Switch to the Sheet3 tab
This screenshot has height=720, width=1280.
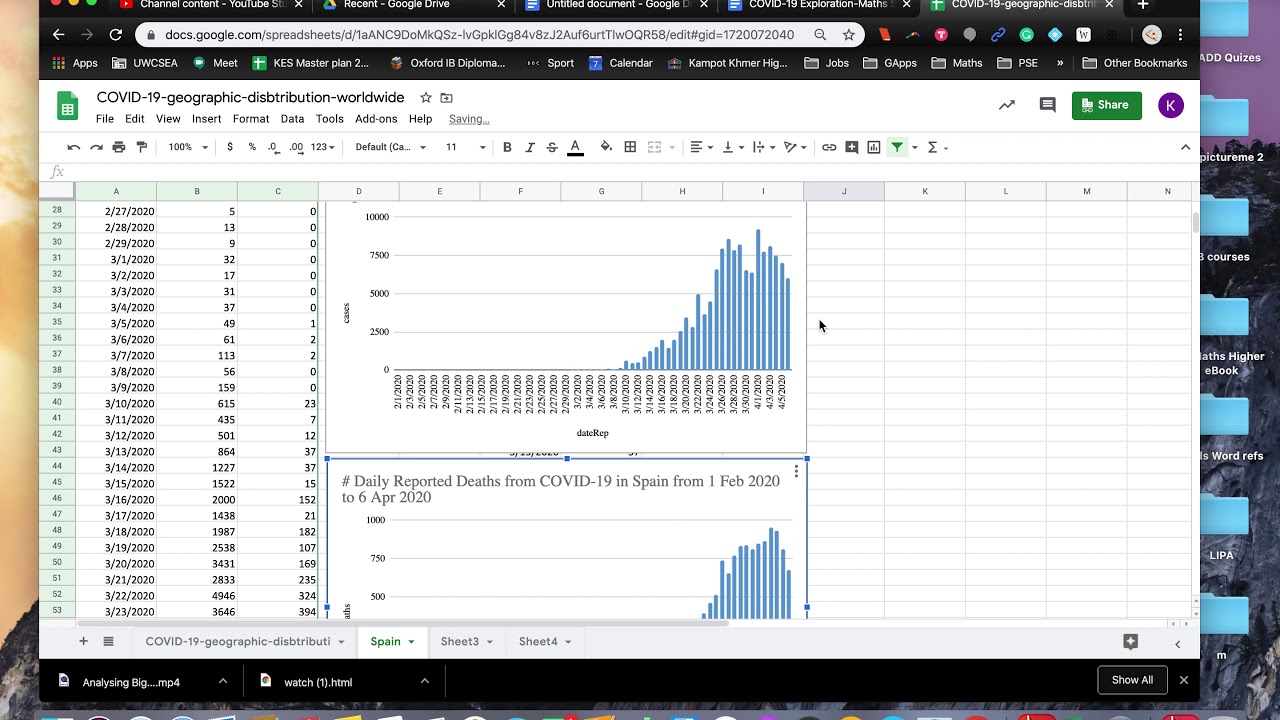pyautogui.click(x=460, y=642)
